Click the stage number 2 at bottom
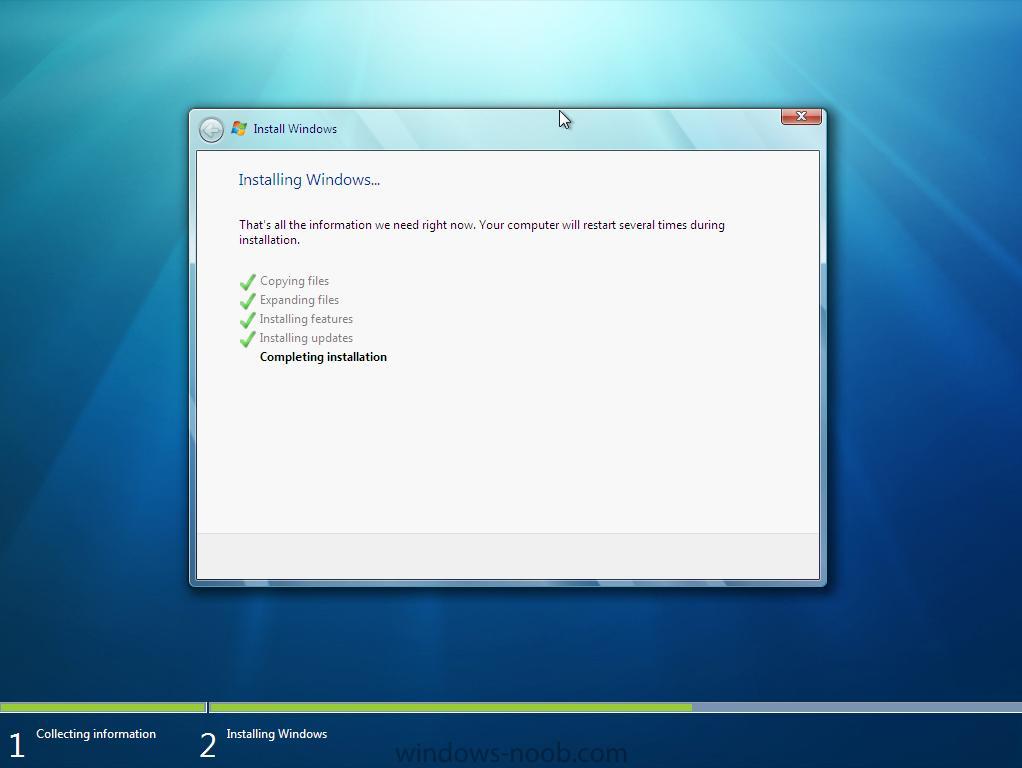The width and height of the screenshot is (1022, 768). coord(207,745)
